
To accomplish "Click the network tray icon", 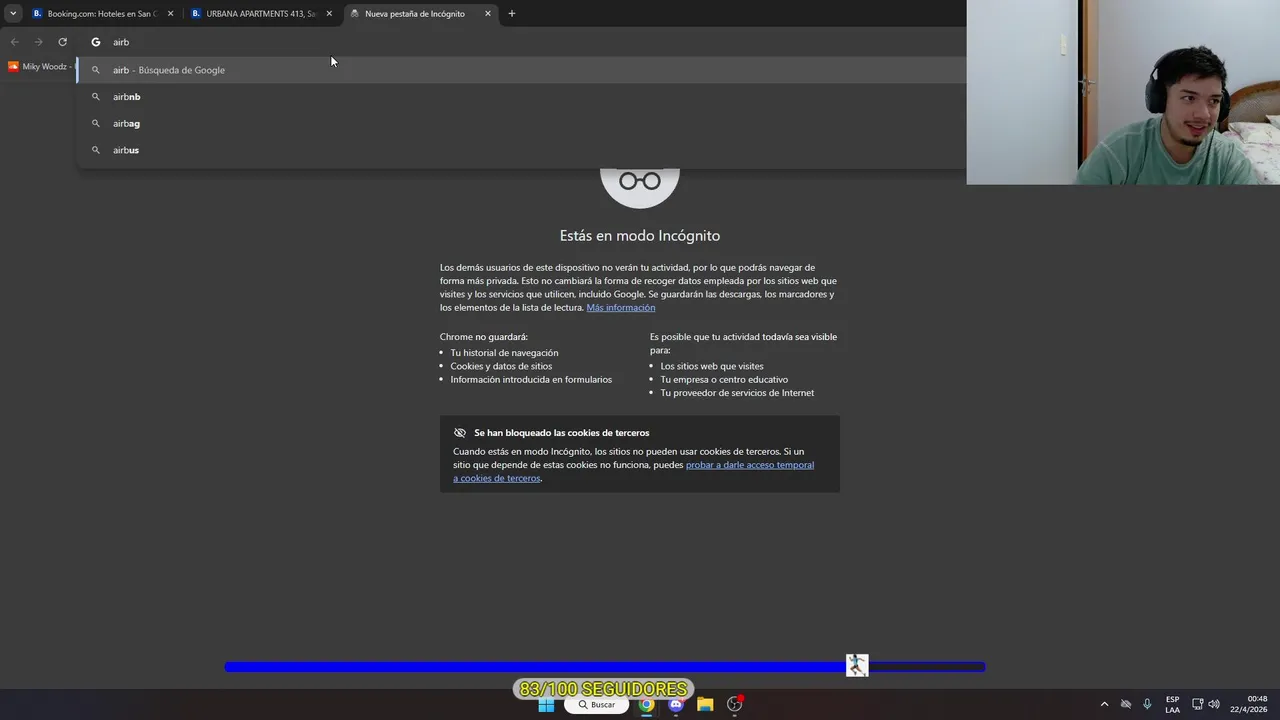I will [x=1197, y=705].
